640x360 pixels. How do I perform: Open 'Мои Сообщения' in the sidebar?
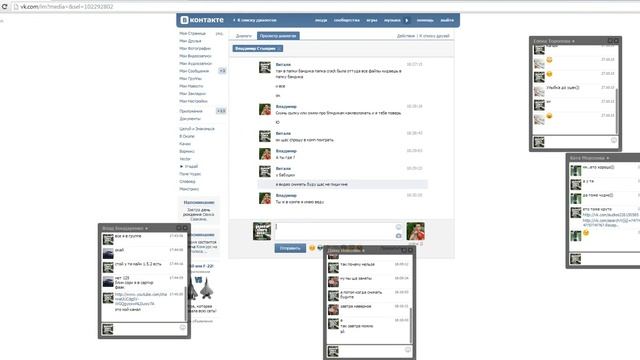click(194, 71)
